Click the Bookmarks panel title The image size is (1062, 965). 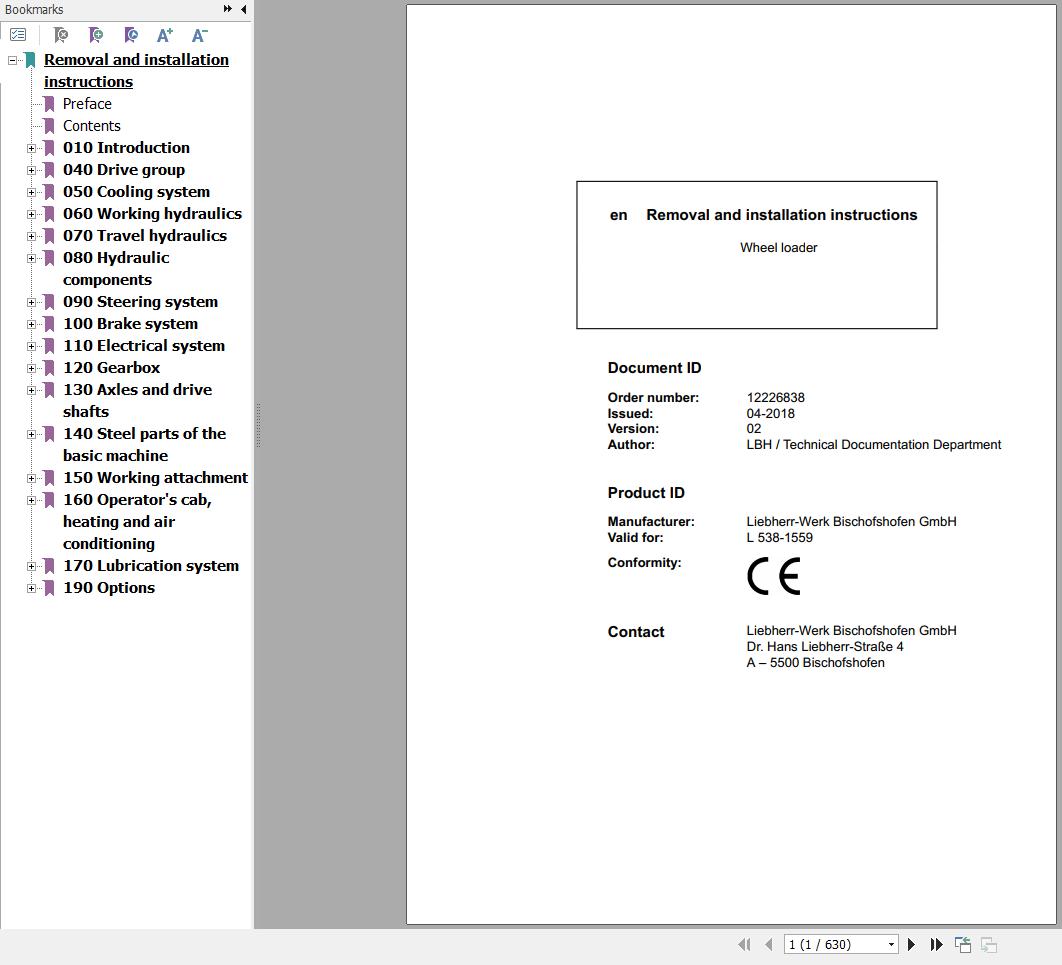(34, 9)
